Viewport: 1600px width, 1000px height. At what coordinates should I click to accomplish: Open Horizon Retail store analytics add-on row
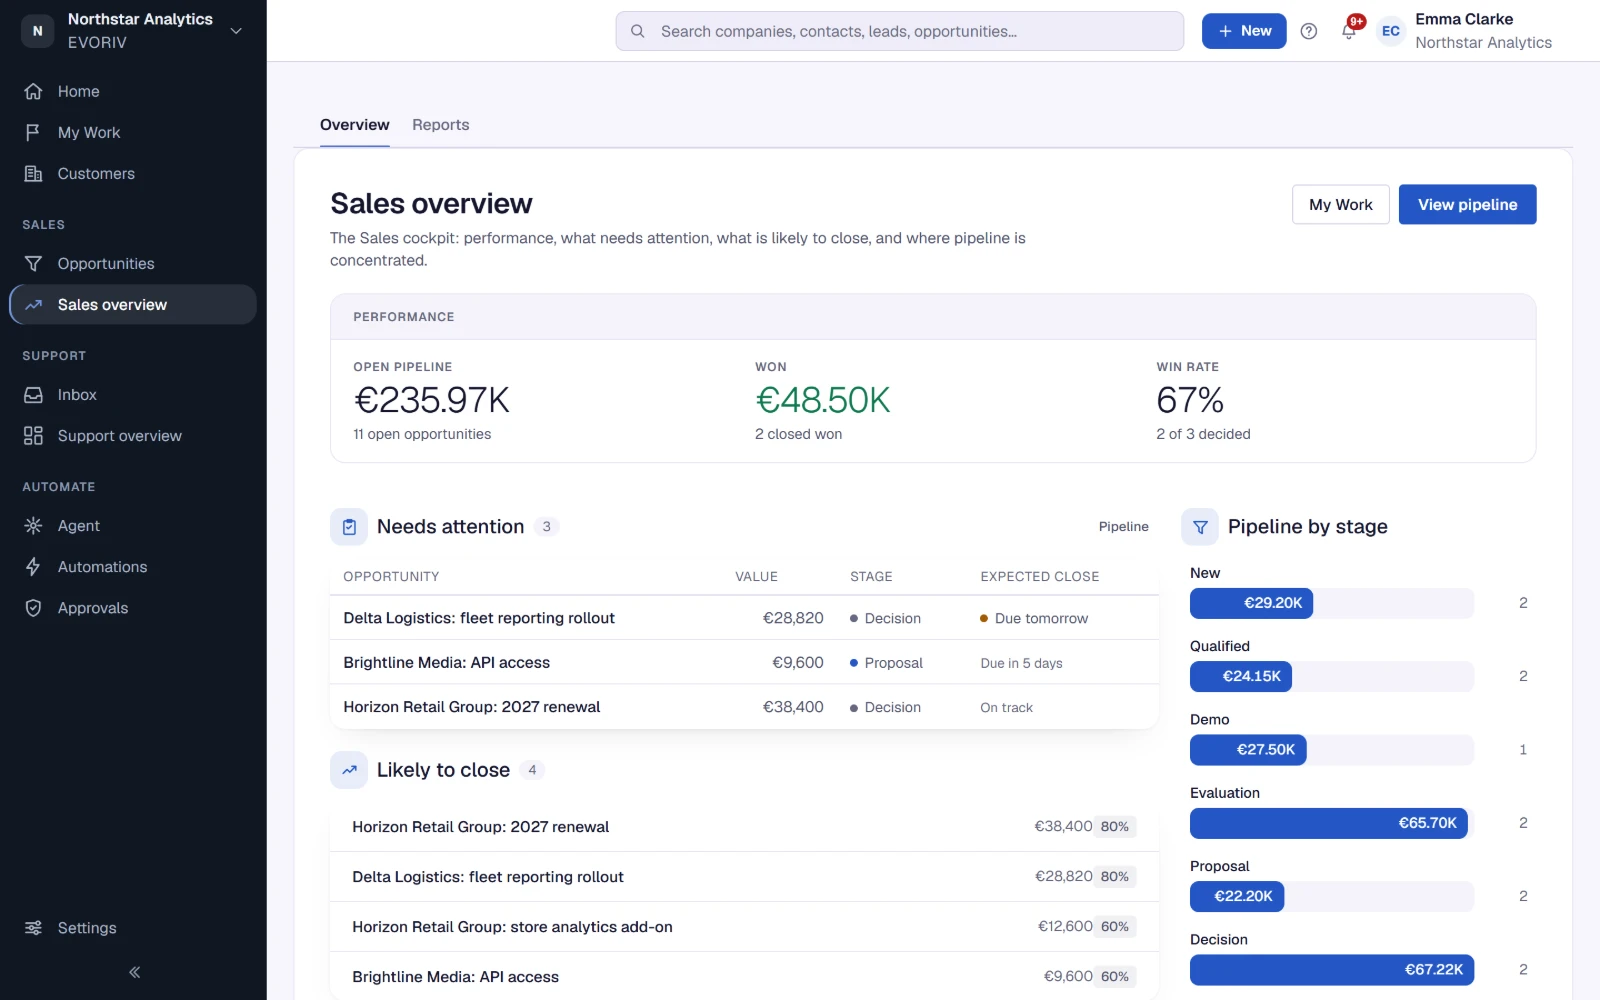[744, 926]
